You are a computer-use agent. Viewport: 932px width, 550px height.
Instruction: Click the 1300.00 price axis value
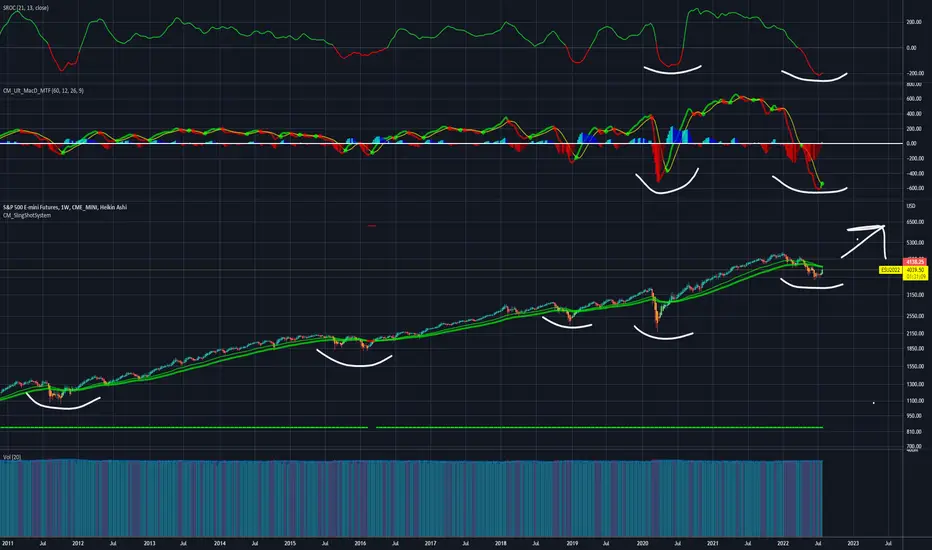point(915,384)
